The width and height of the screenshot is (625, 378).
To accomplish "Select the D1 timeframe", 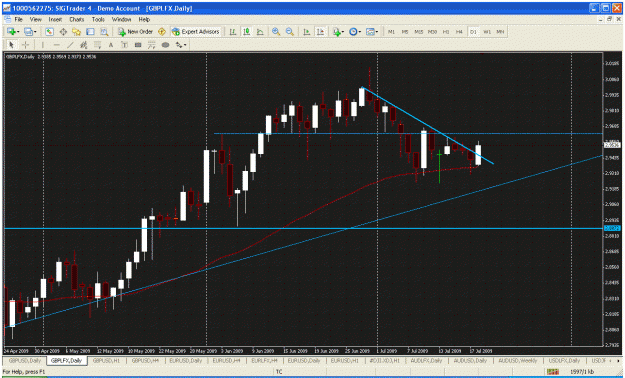I will point(473,32).
